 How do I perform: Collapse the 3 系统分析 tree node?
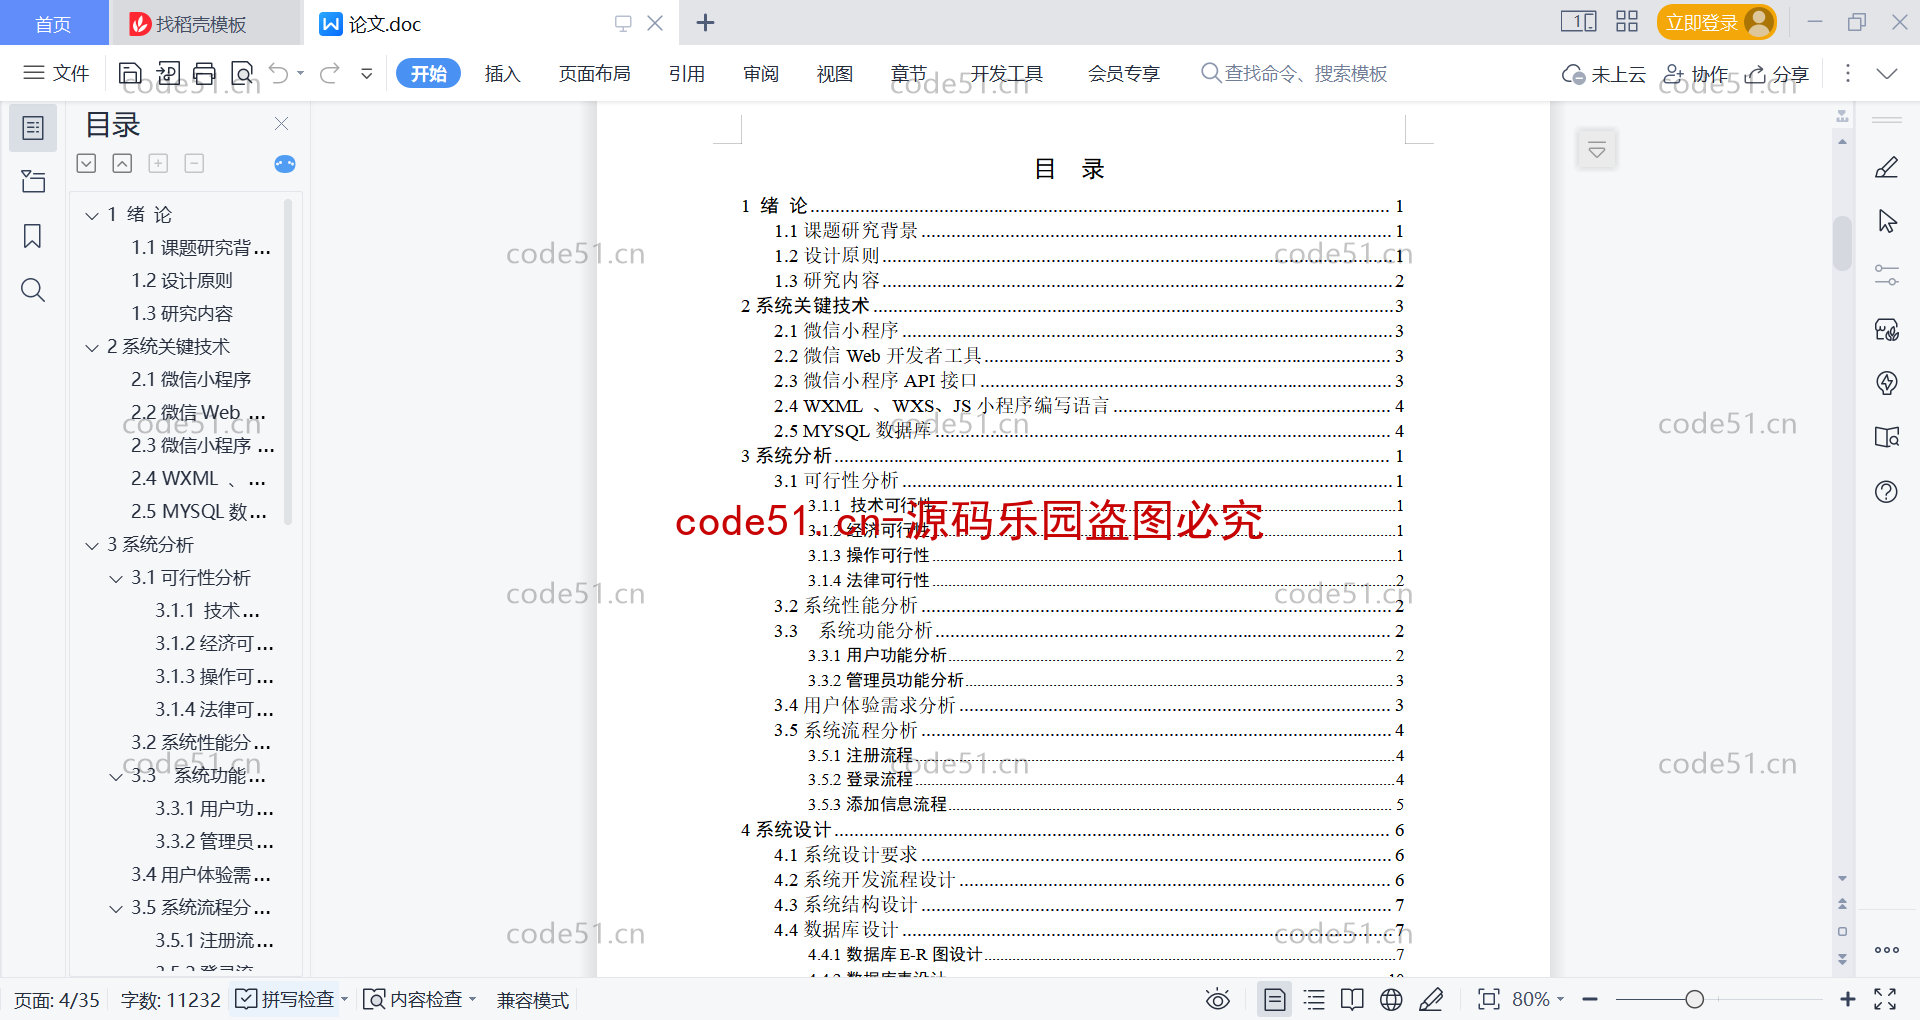(x=92, y=545)
